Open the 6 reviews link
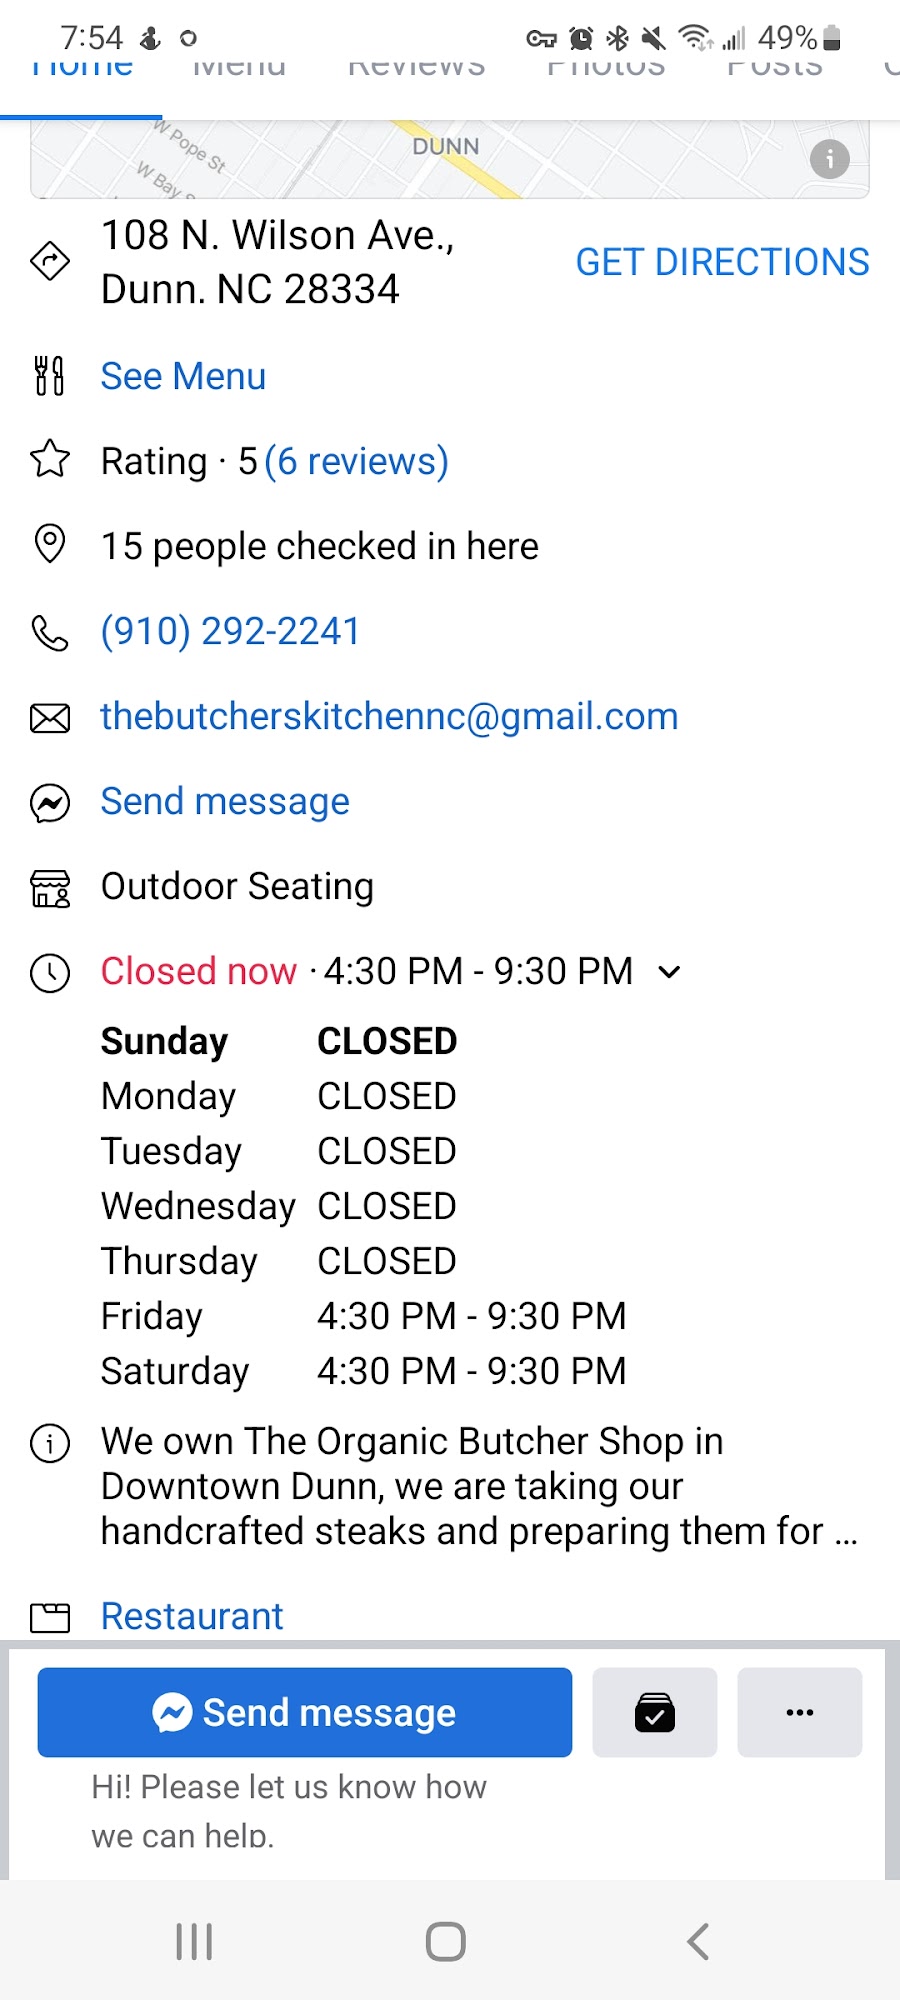This screenshot has width=900, height=2000. (356, 461)
